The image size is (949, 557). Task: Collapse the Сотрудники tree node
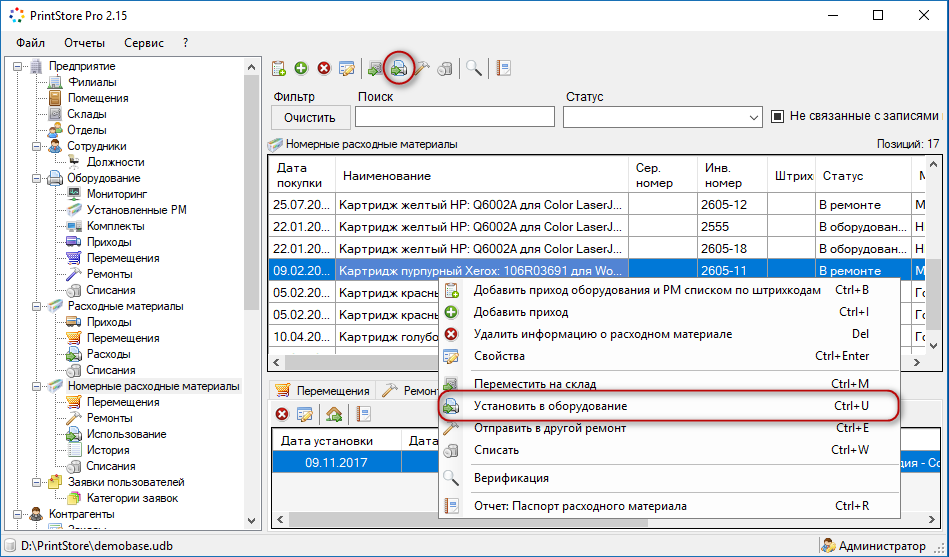coord(38,146)
